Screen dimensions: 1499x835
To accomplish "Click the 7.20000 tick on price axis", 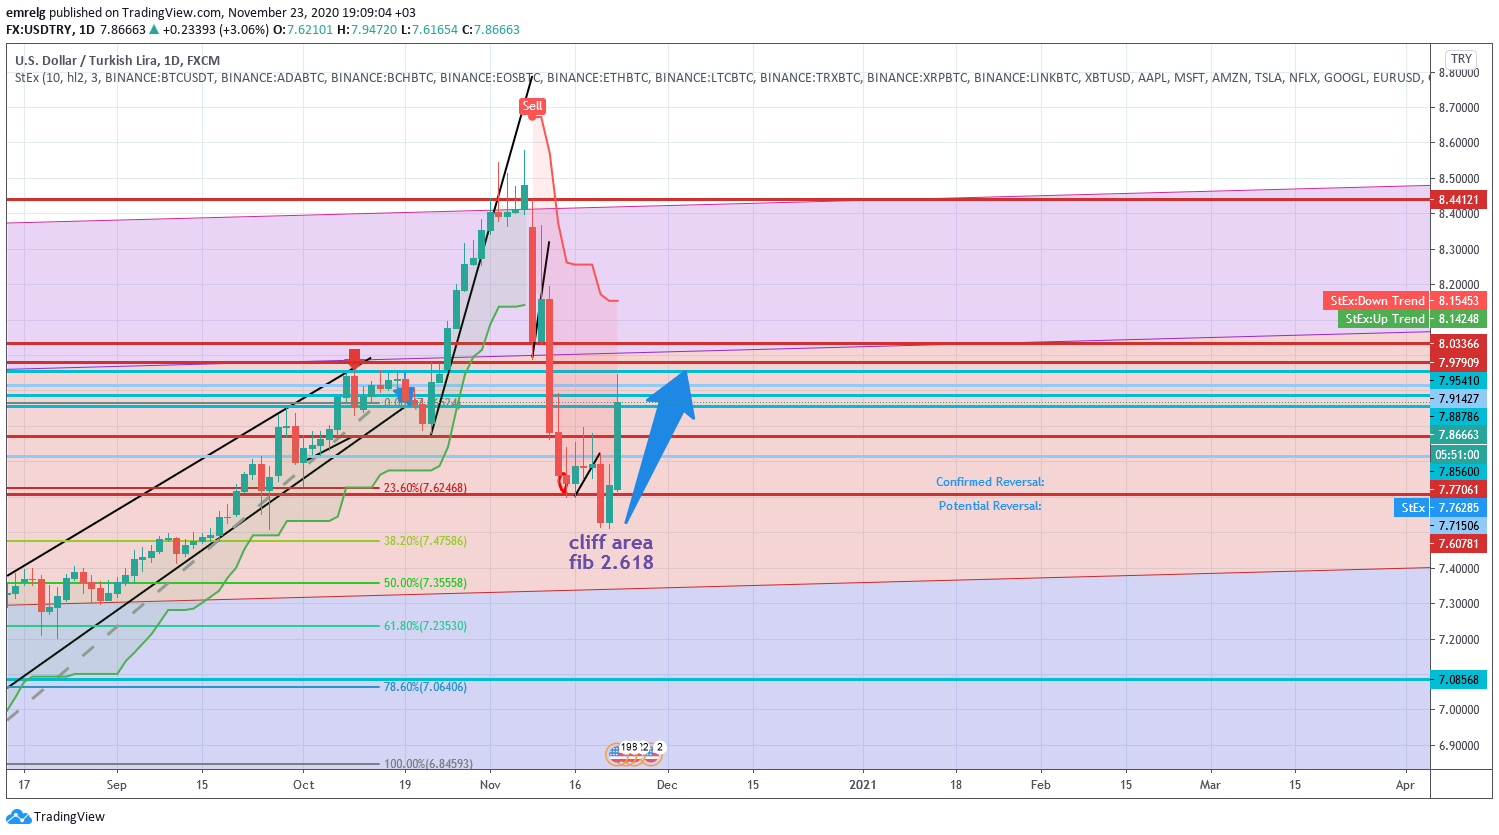I will tap(1459, 640).
